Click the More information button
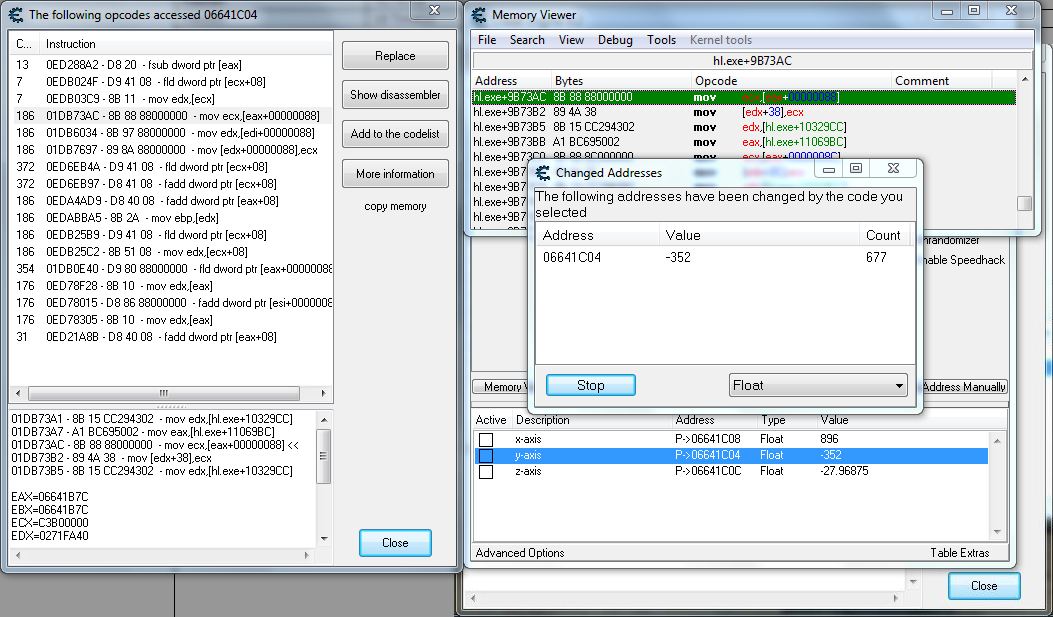This screenshot has width=1053, height=617. pyautogui.click(x=395, y=174)
